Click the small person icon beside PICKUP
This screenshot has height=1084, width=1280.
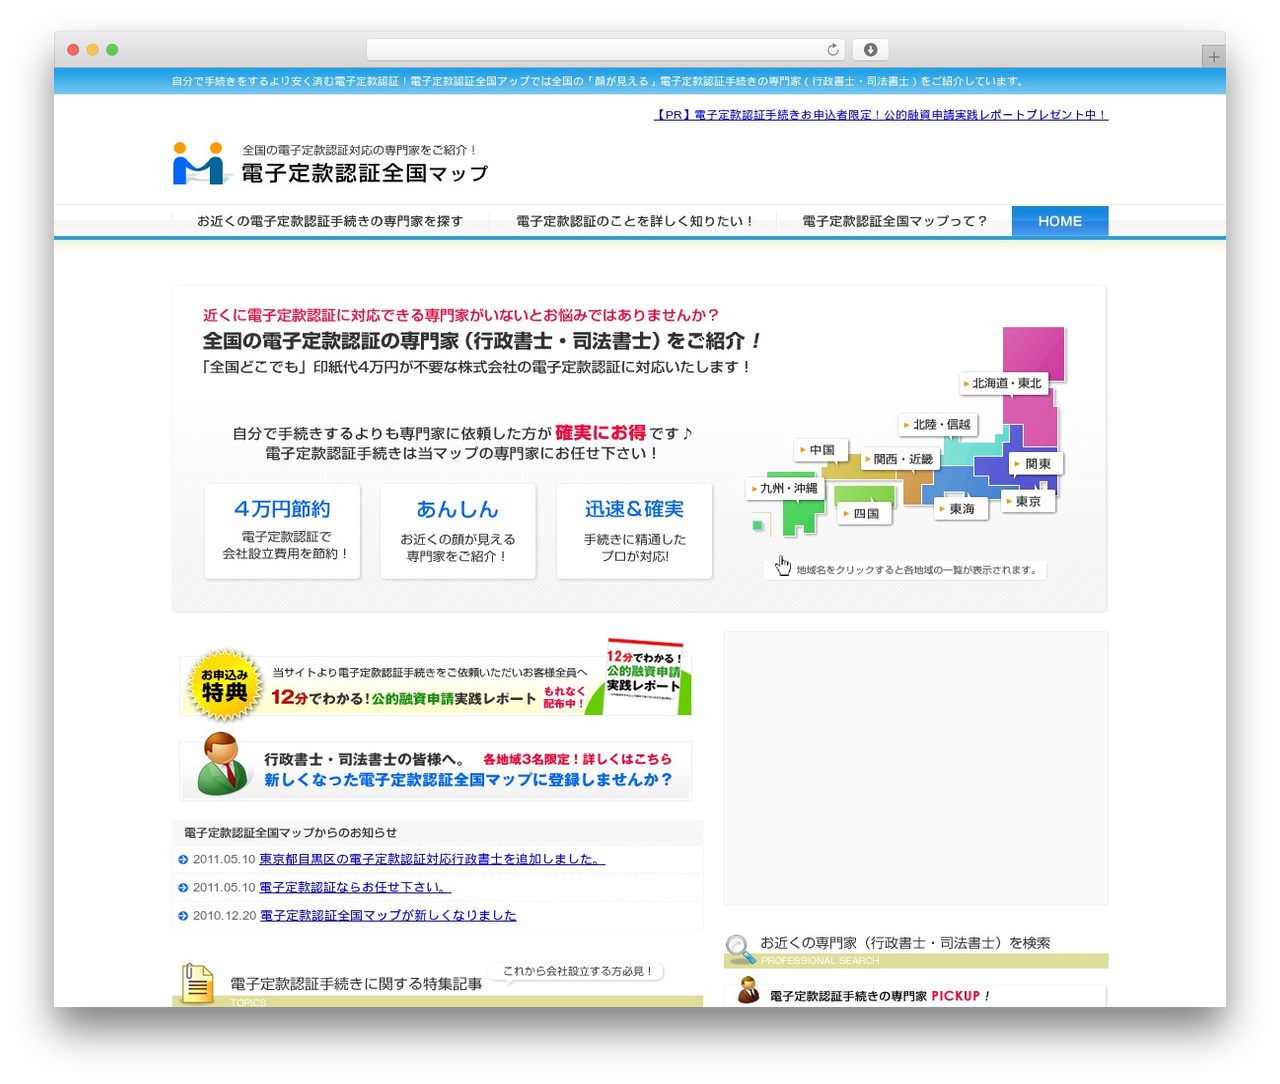(748, 991)
